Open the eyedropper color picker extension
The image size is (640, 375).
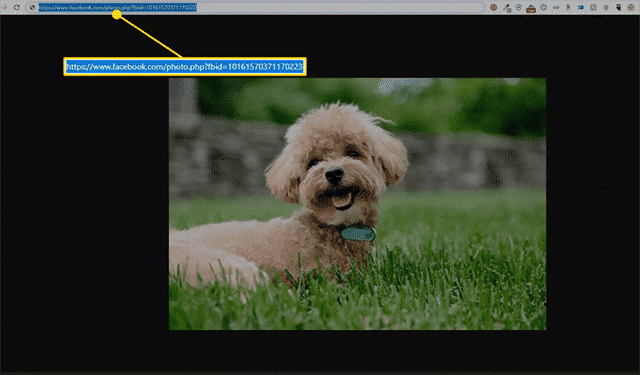point(507,8)
